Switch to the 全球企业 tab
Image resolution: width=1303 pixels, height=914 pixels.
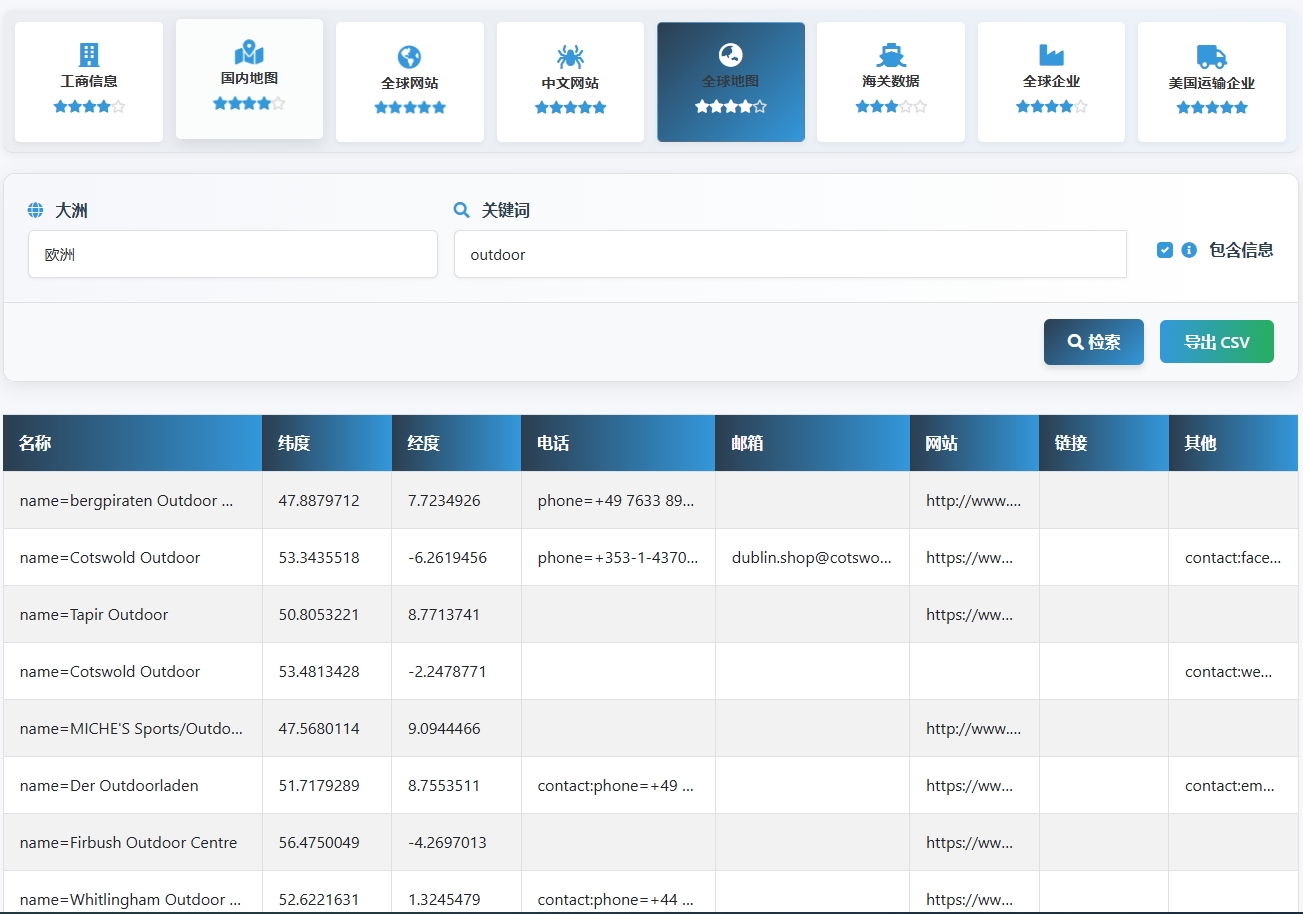1051,82
